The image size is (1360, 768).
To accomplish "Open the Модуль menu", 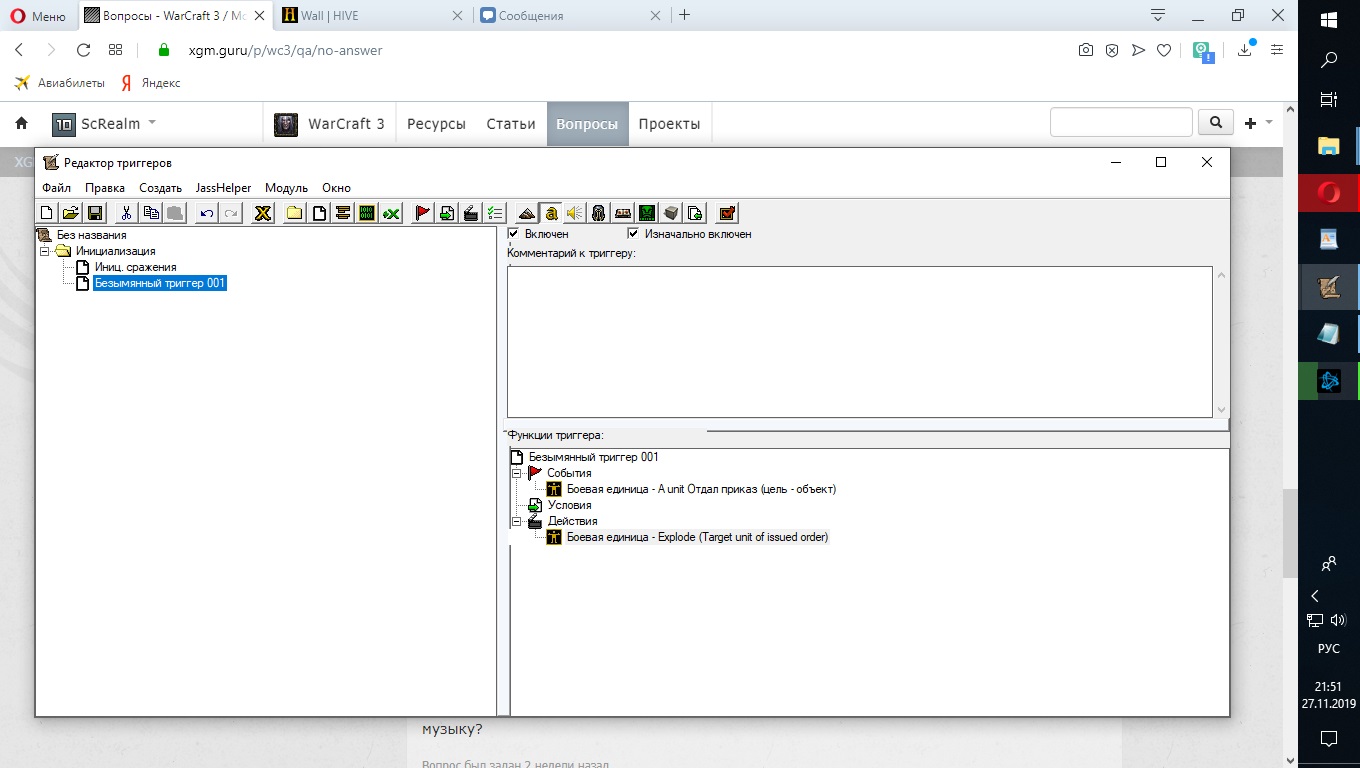I will pyautogui.click(x=286, y=188).
